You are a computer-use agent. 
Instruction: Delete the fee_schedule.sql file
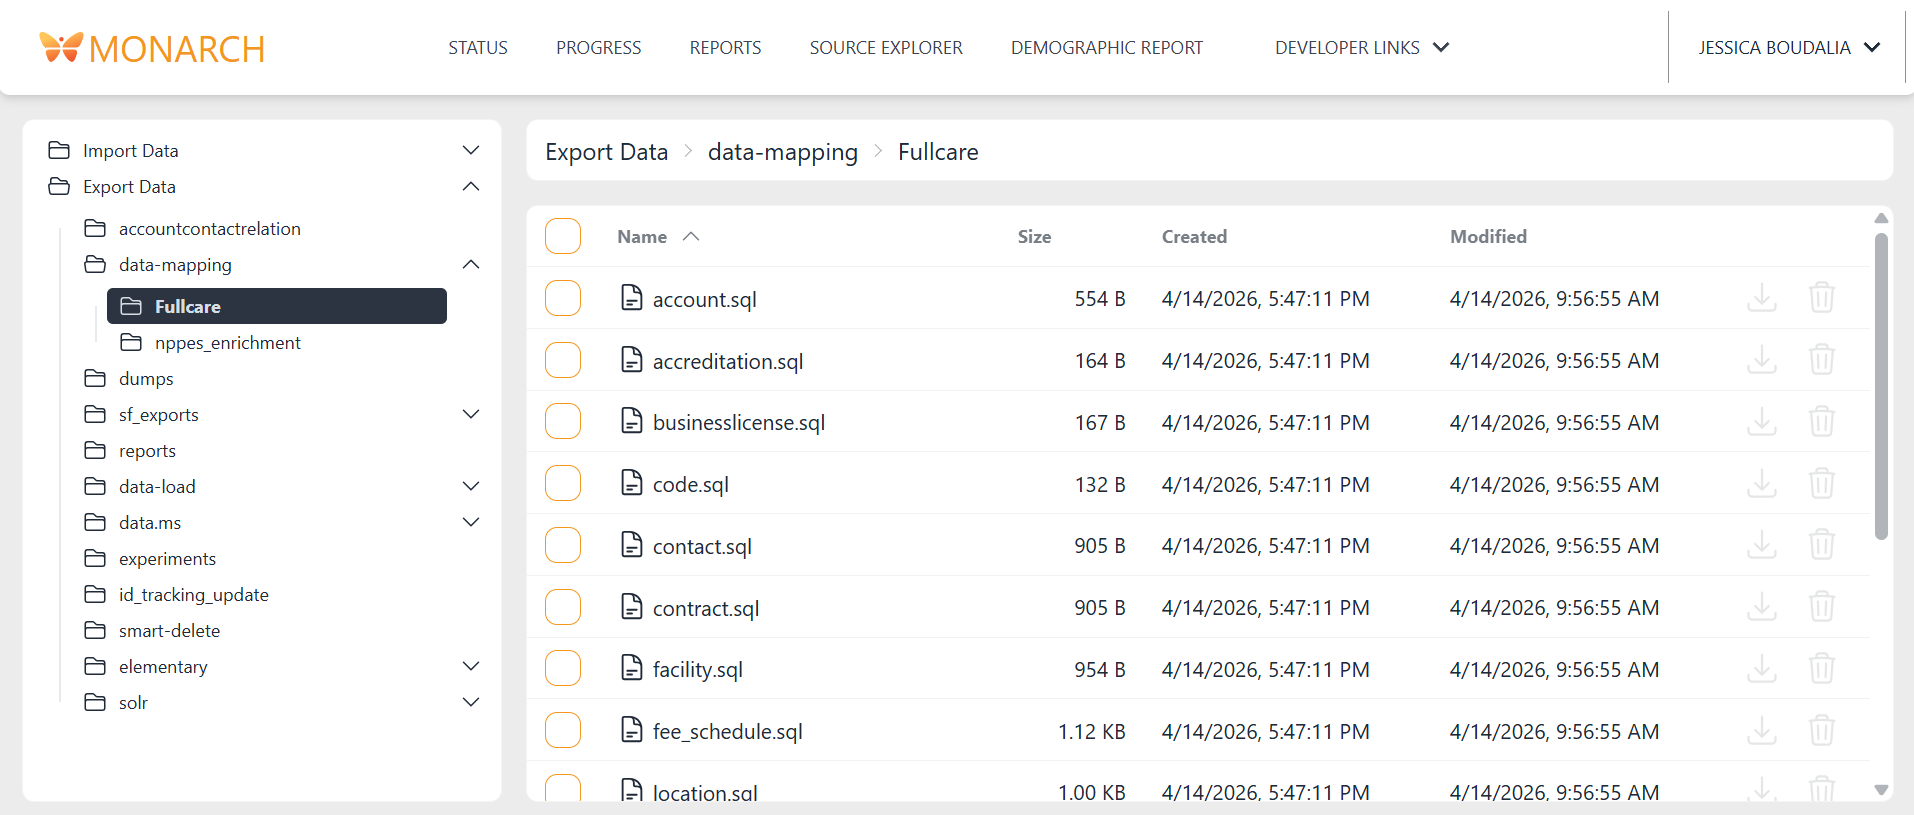click(1821, 731)
